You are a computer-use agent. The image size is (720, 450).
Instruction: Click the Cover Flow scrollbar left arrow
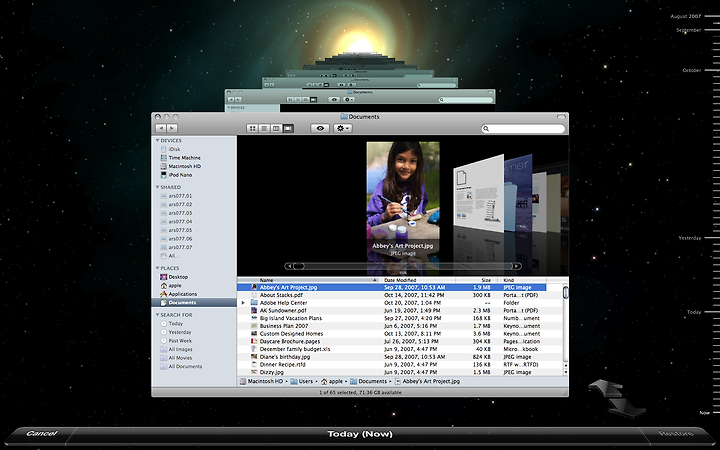coord(288,266)
